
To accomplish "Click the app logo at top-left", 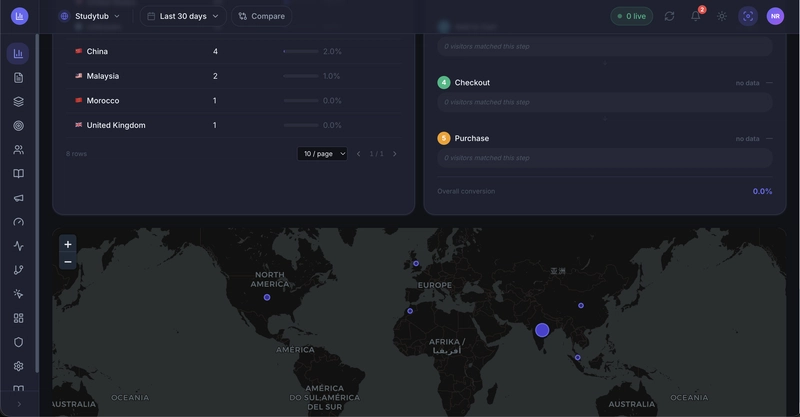I will 19,16.
